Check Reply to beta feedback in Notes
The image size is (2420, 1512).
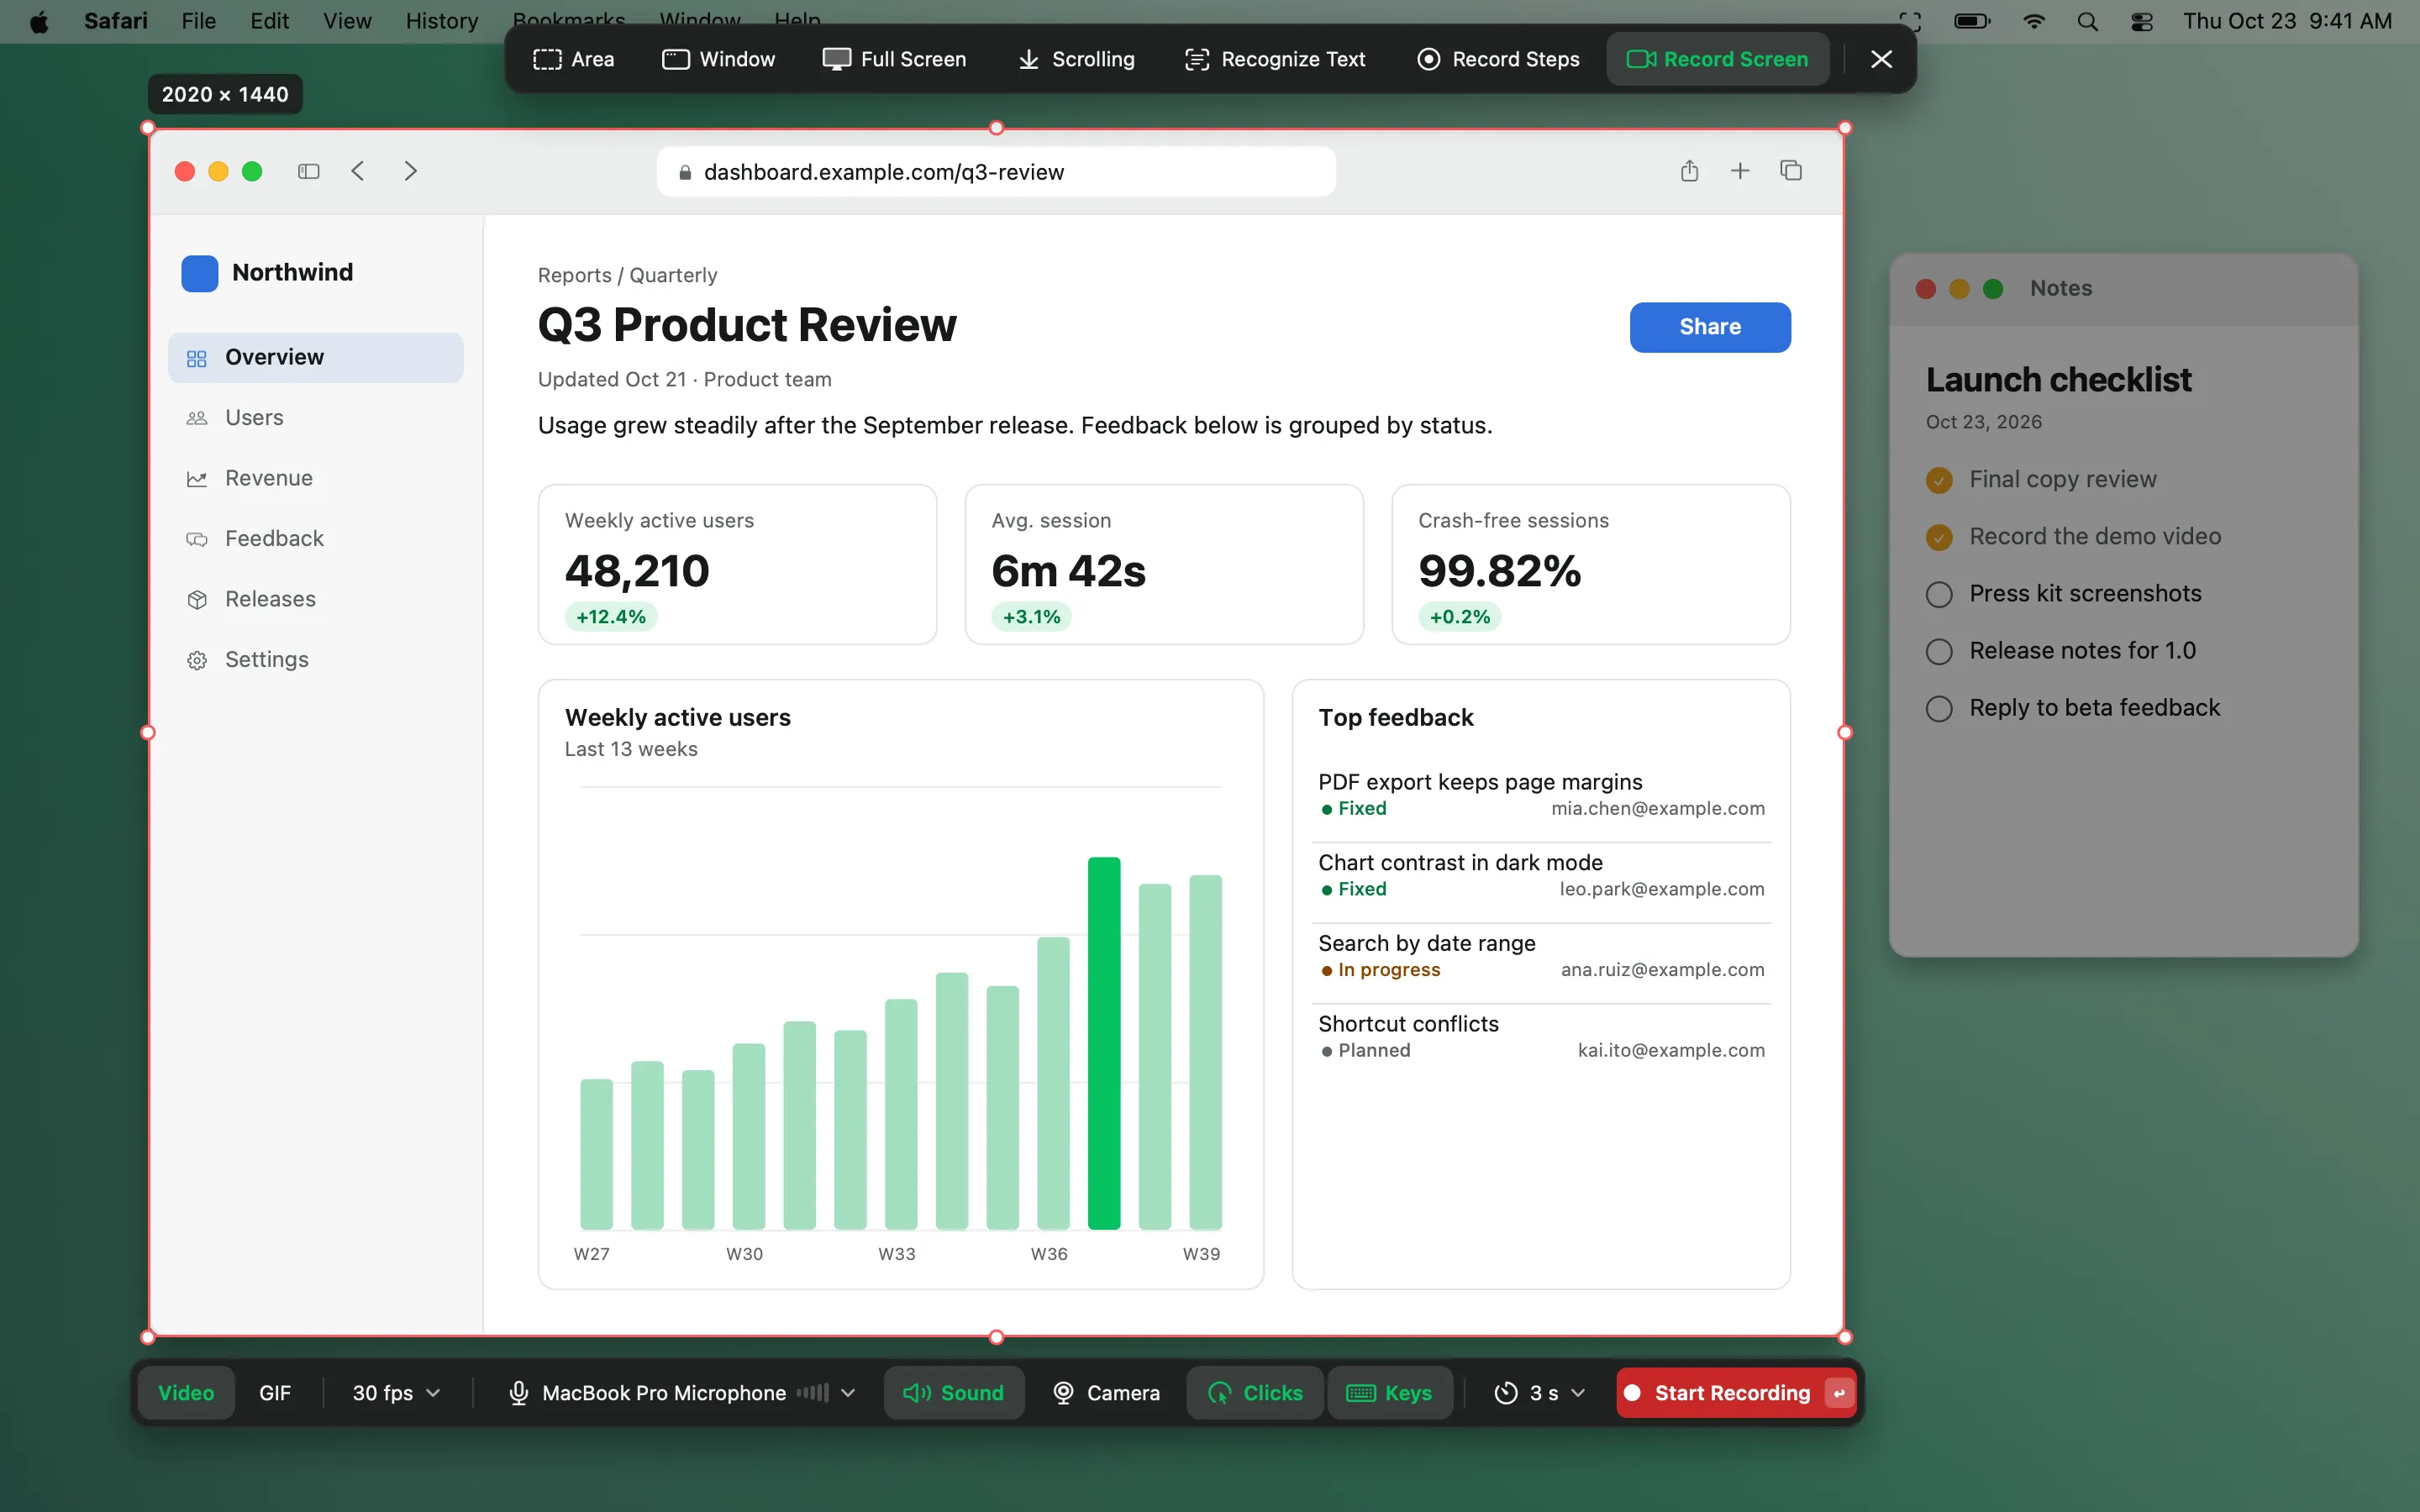[x=1939, y=708]
